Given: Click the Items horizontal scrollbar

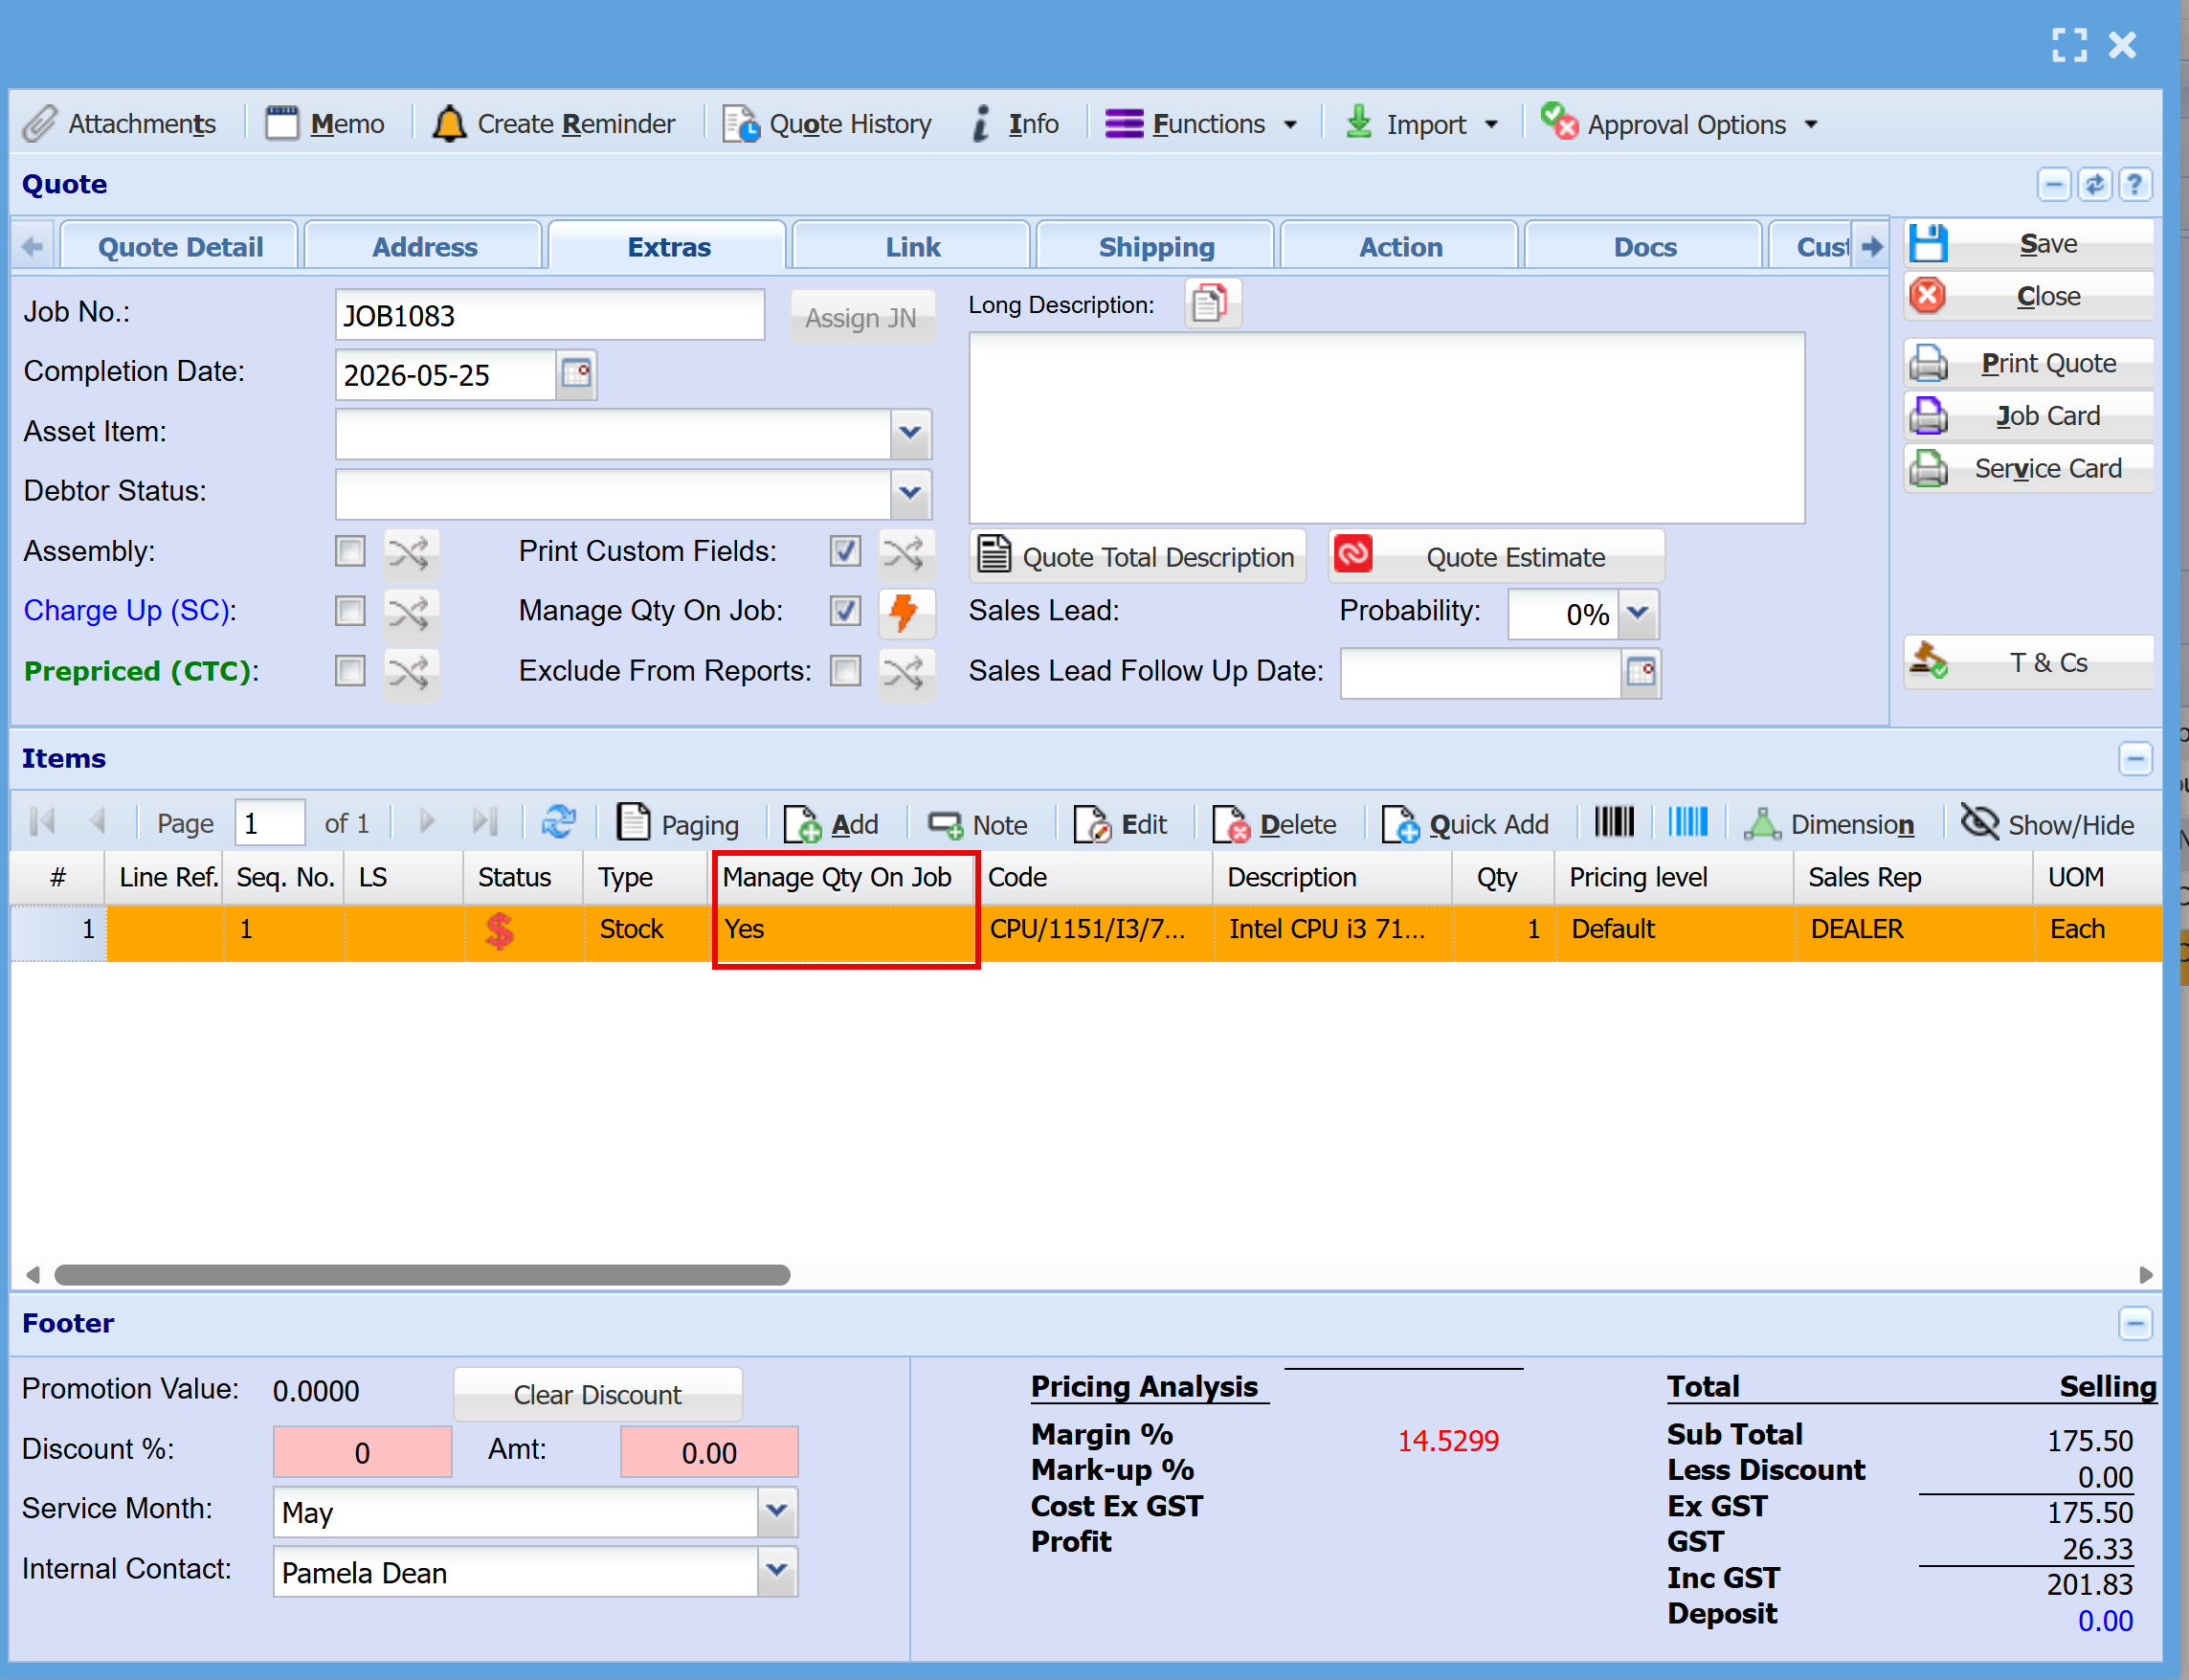Looking at the screenshot, I should (422, 1274).
